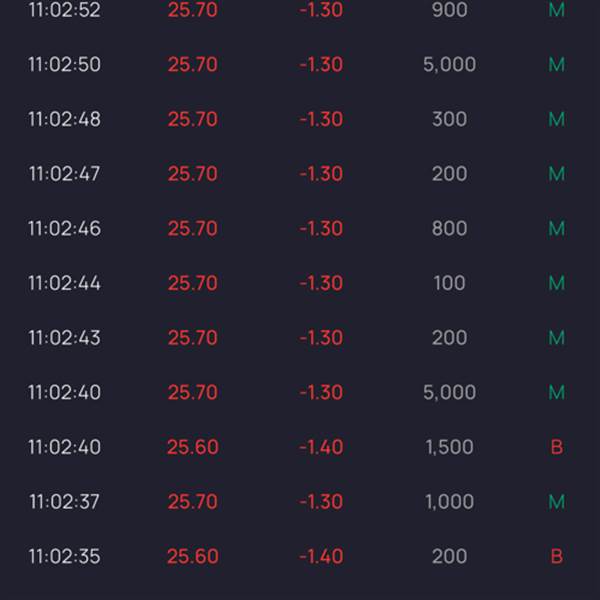Viewport: 600px width, 600px height.
Task: Click the 1,000 volume value at 11:02:37
Action: tap(450, 502)
